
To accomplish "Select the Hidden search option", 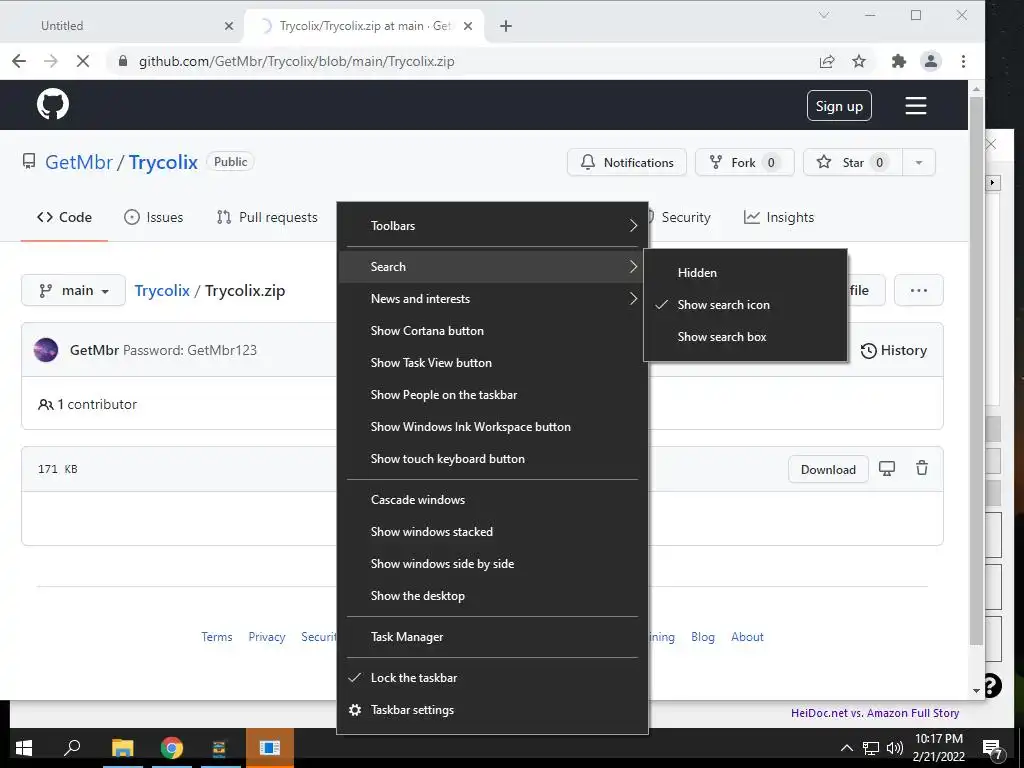I will (x=745, y=273).
